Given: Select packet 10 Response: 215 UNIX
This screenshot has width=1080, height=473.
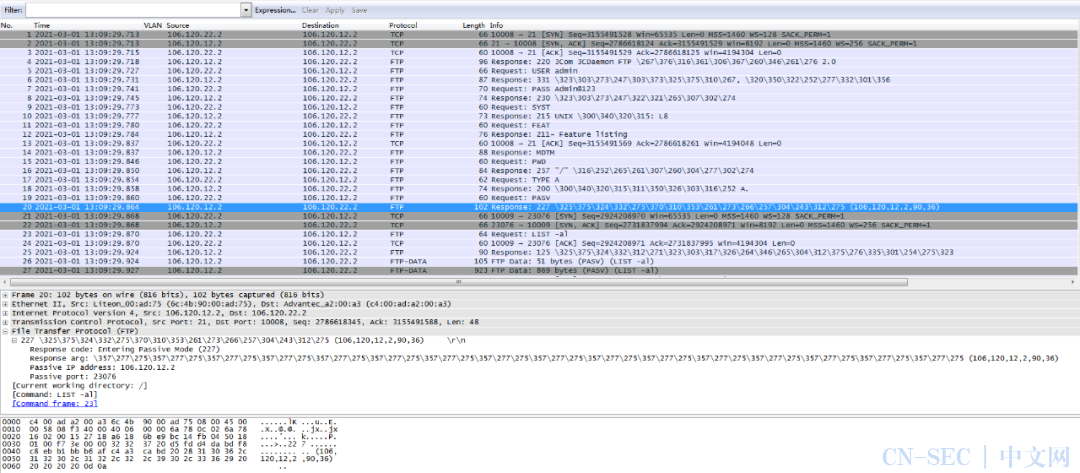Looking at the screenshot, I should [x=540, y=116].
